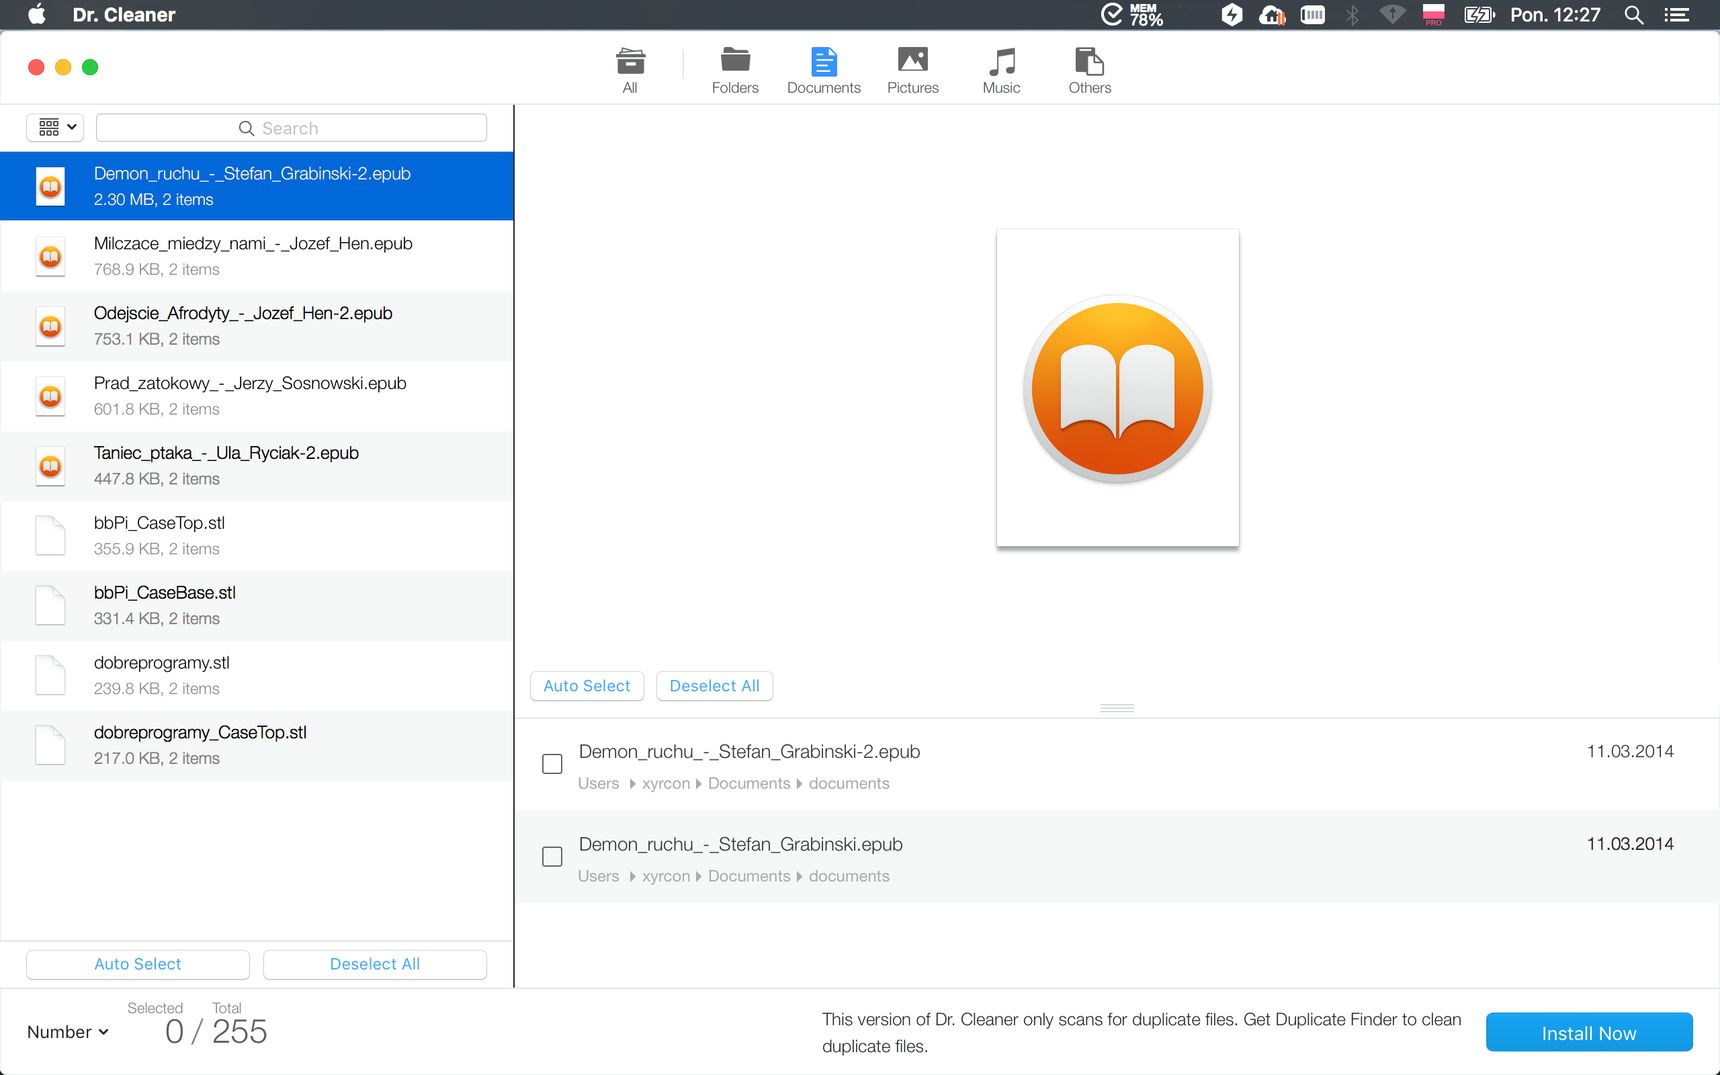Viewport: 1720px width, 1075px height.
Task: Click the epub icon of Odejscie_Afrodyty row
Action: pyautogui.click(x=50, y=326)
